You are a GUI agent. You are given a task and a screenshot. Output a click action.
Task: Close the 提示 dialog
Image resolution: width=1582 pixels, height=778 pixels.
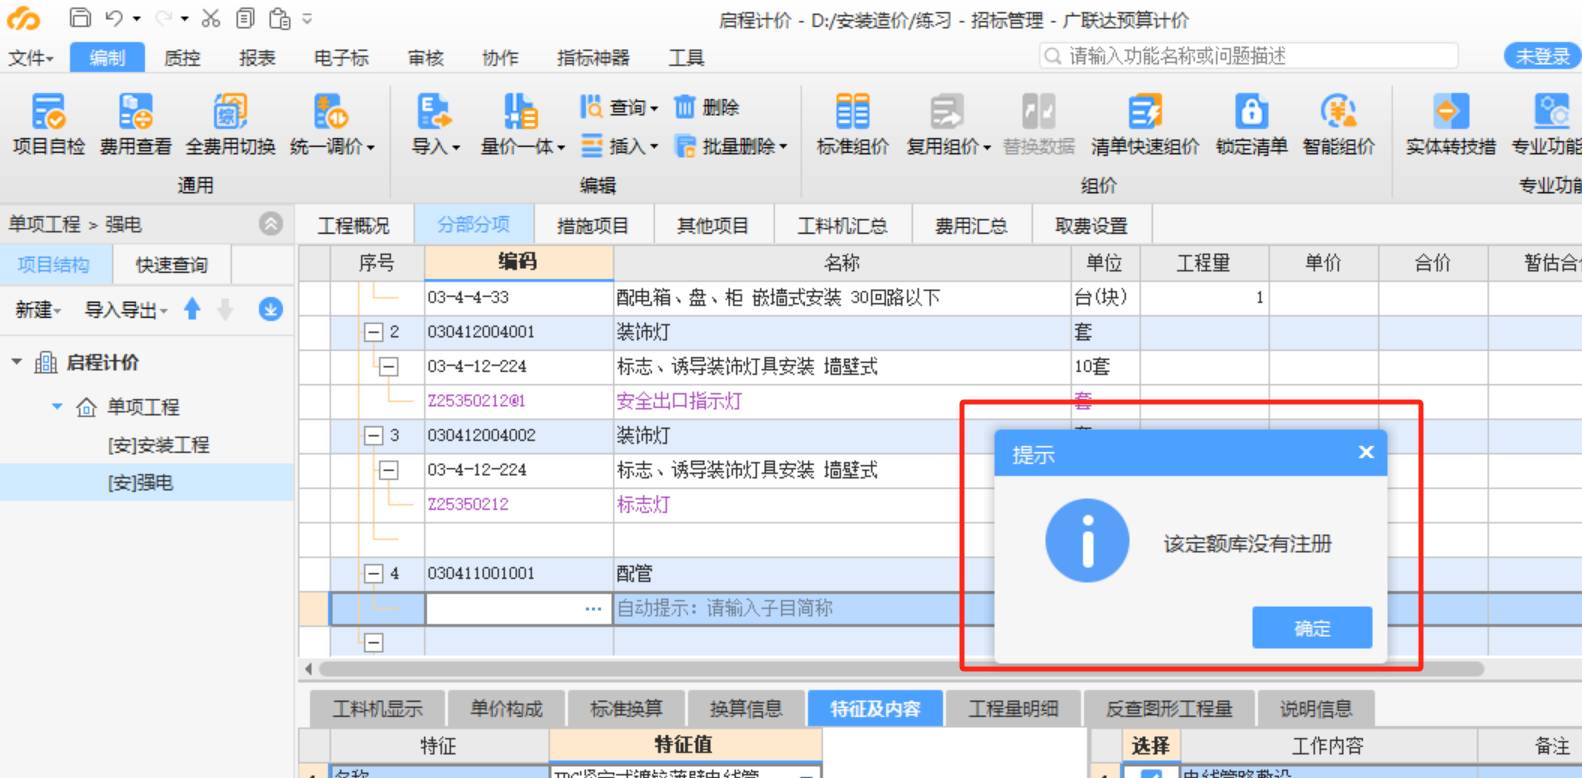(x=1366, y=453)
